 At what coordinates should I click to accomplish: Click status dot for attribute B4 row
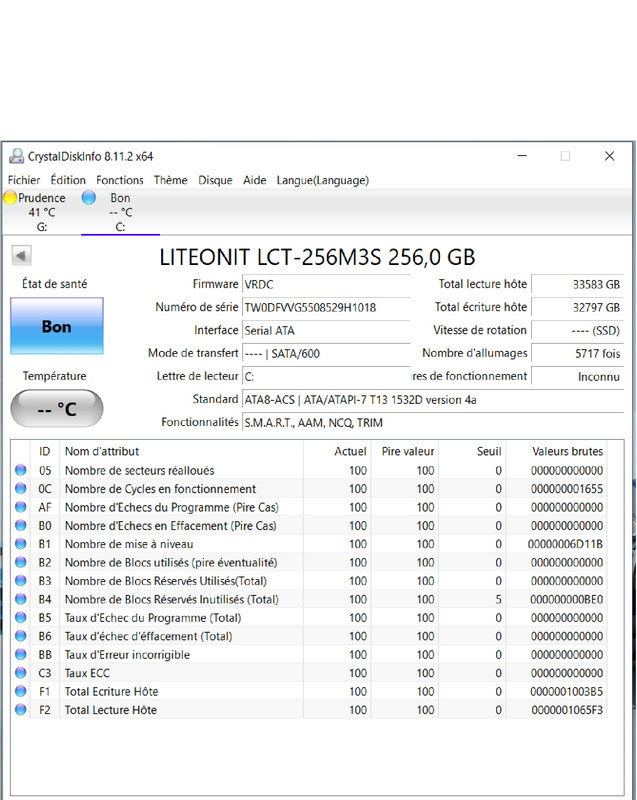click(20, 598)
